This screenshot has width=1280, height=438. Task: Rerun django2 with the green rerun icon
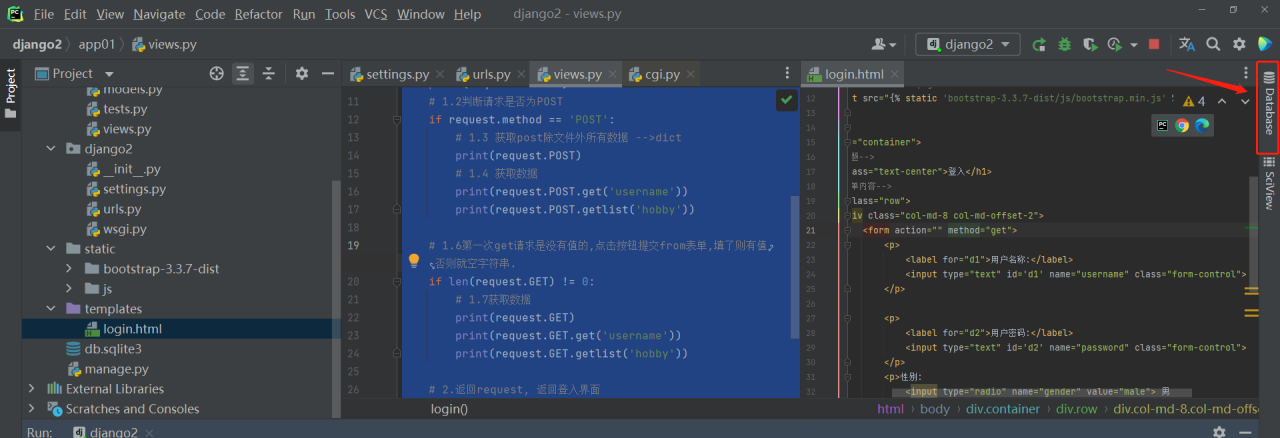tap(1040, 44)
